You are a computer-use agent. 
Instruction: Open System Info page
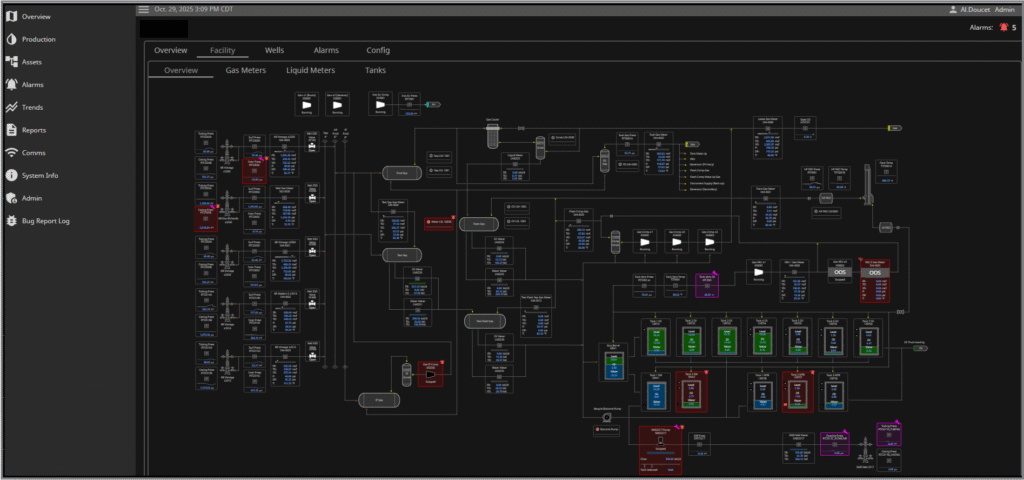[39, 175]
